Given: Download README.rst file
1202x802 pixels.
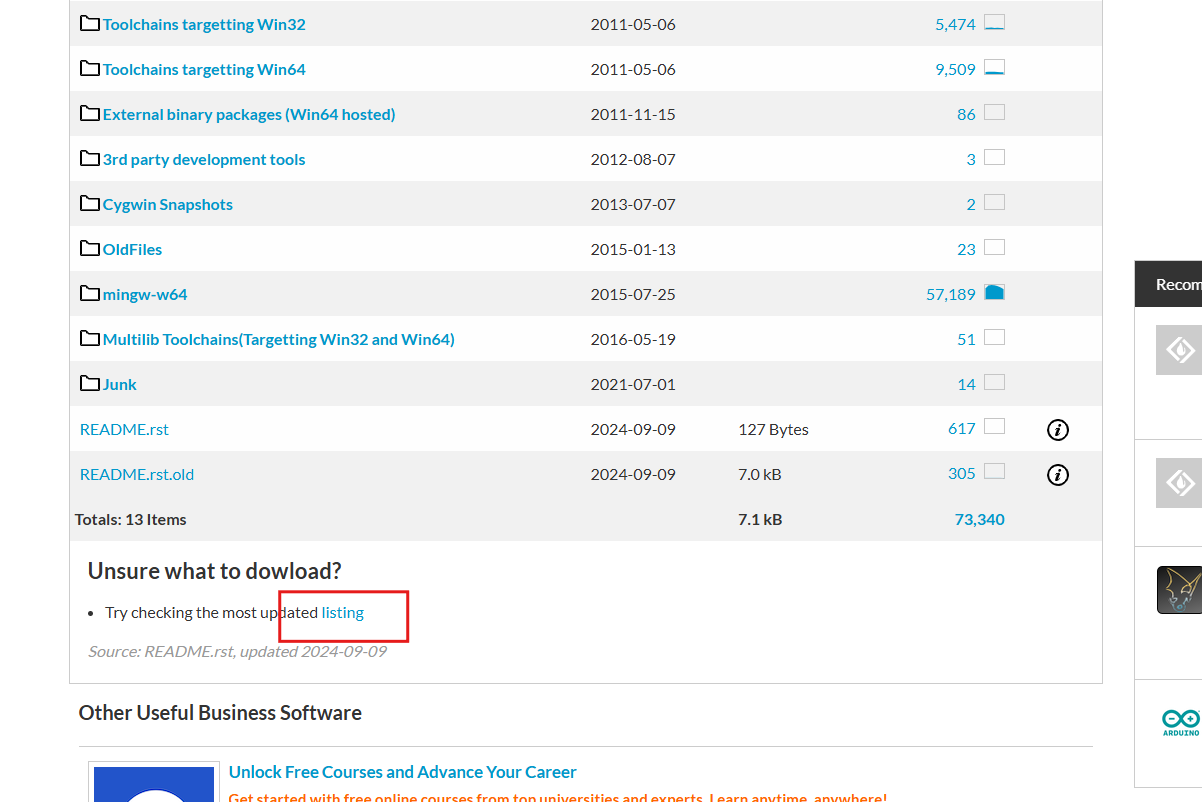Looking at the screenshot, I should [124, 429].
